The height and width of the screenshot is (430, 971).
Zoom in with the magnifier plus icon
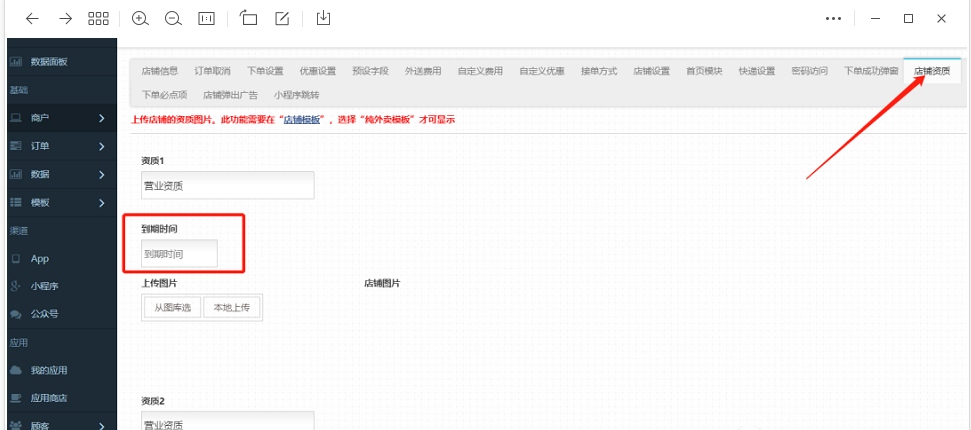coord(140,18)
